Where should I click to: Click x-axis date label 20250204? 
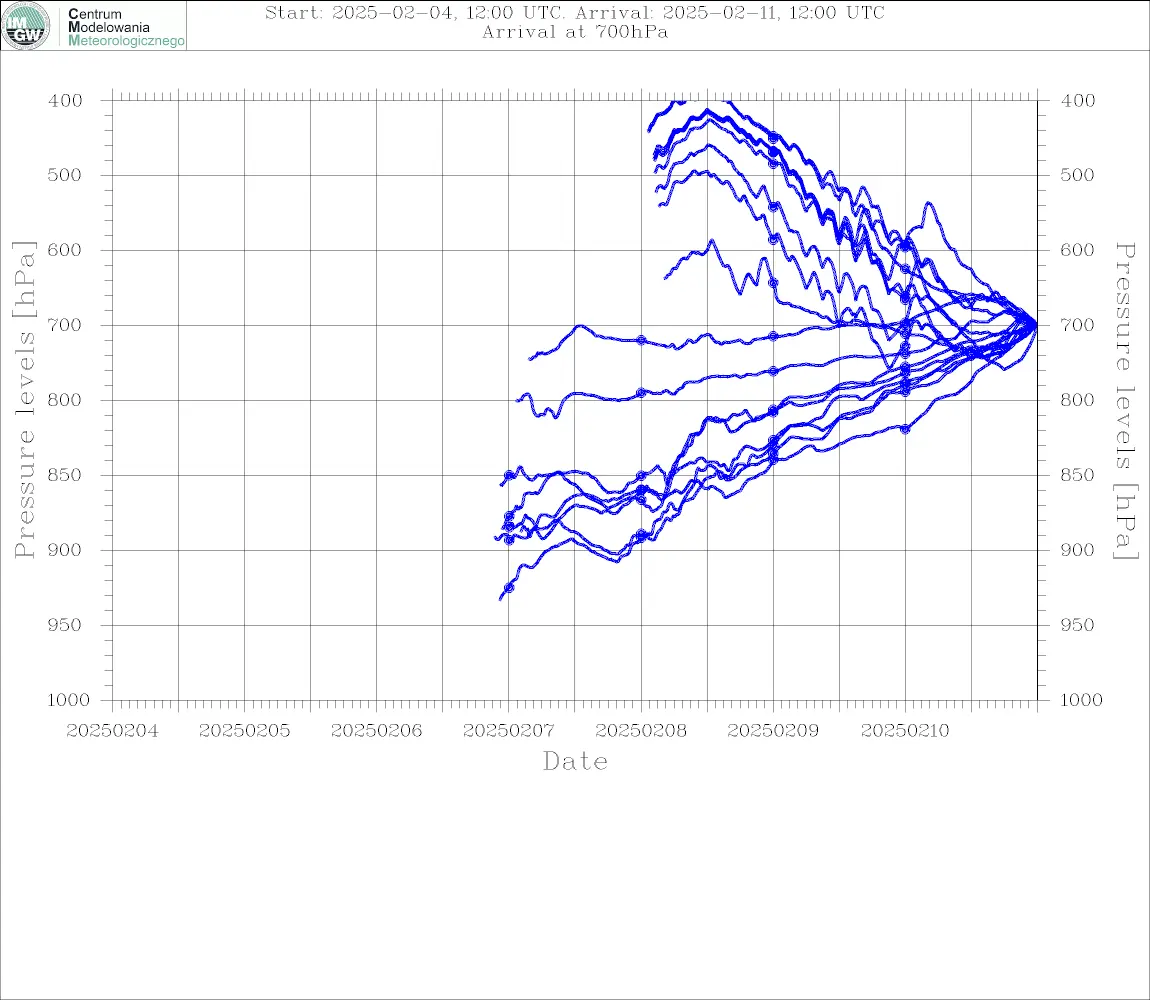click(112, 731)
